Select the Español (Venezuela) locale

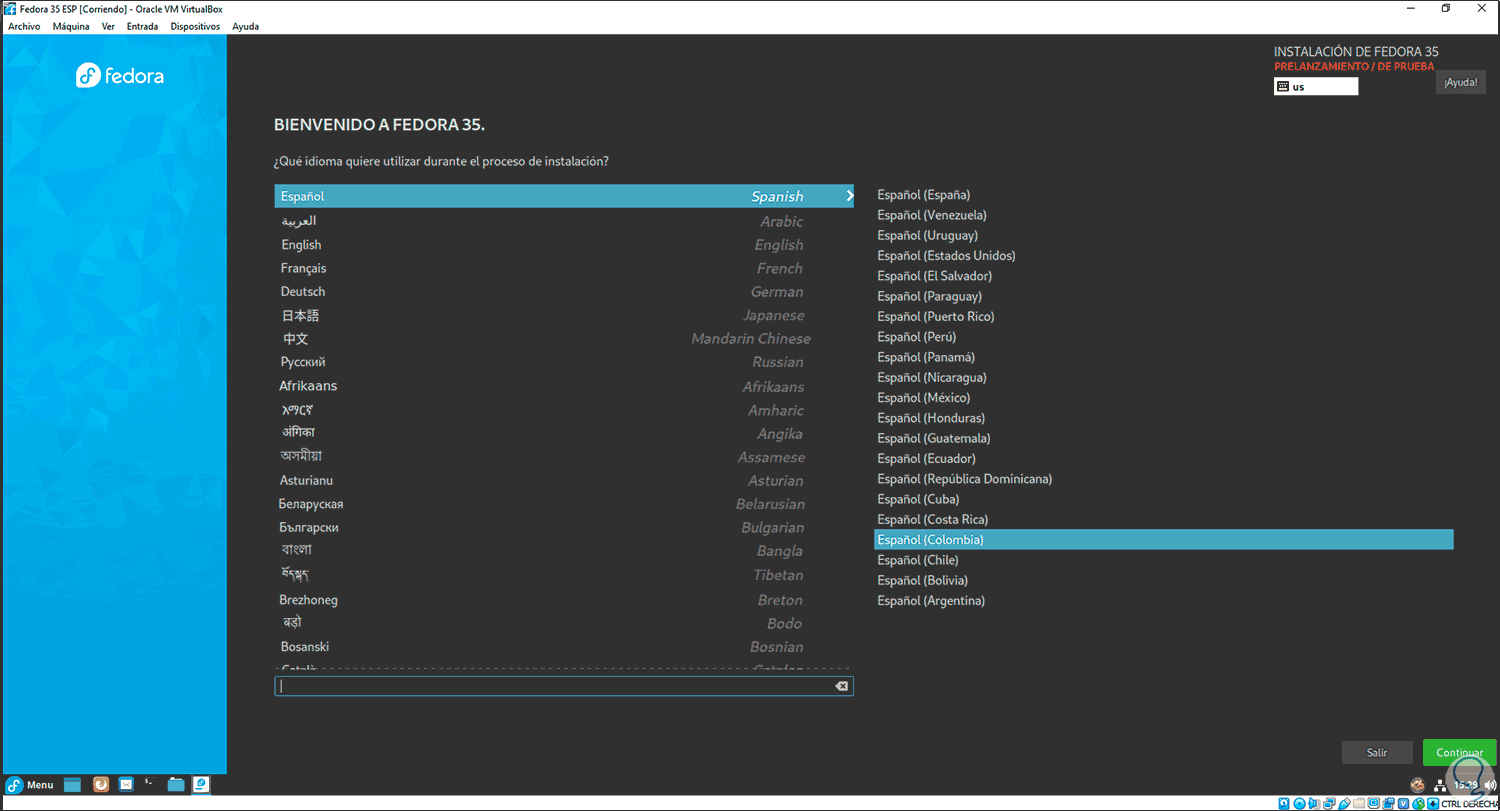1164,215
